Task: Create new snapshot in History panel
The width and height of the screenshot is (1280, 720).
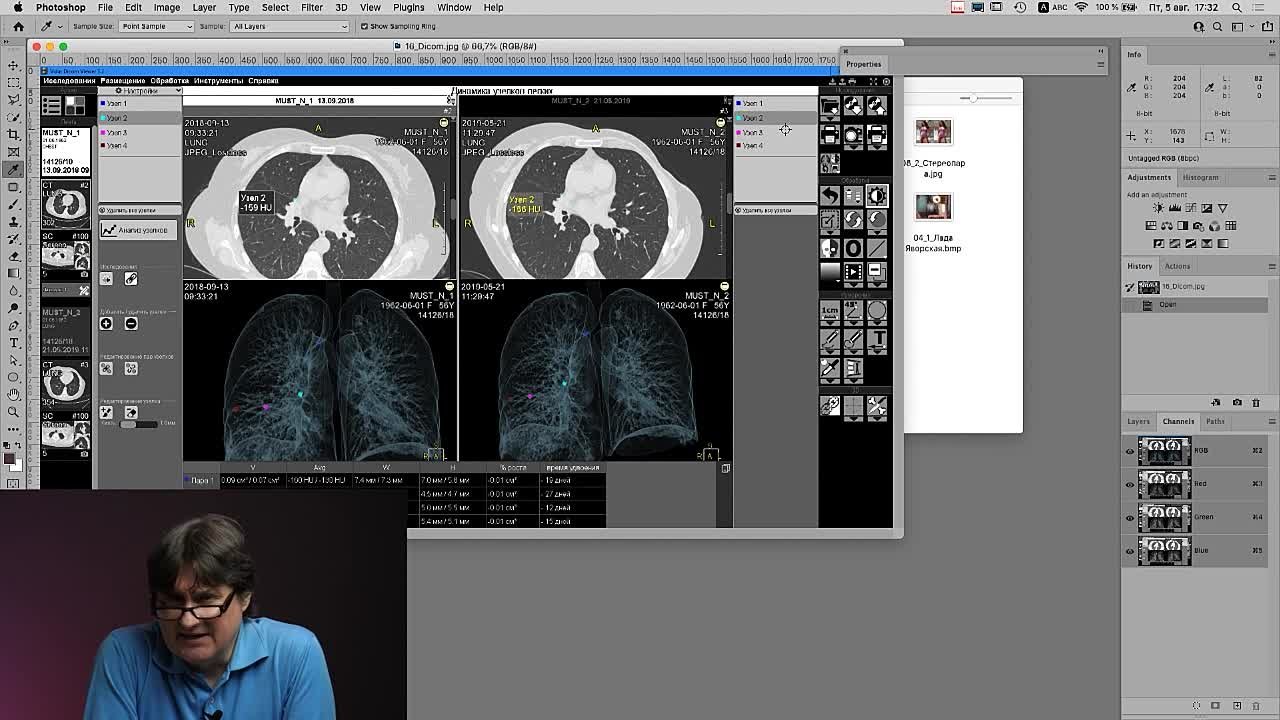Action: coord(1237,402)
